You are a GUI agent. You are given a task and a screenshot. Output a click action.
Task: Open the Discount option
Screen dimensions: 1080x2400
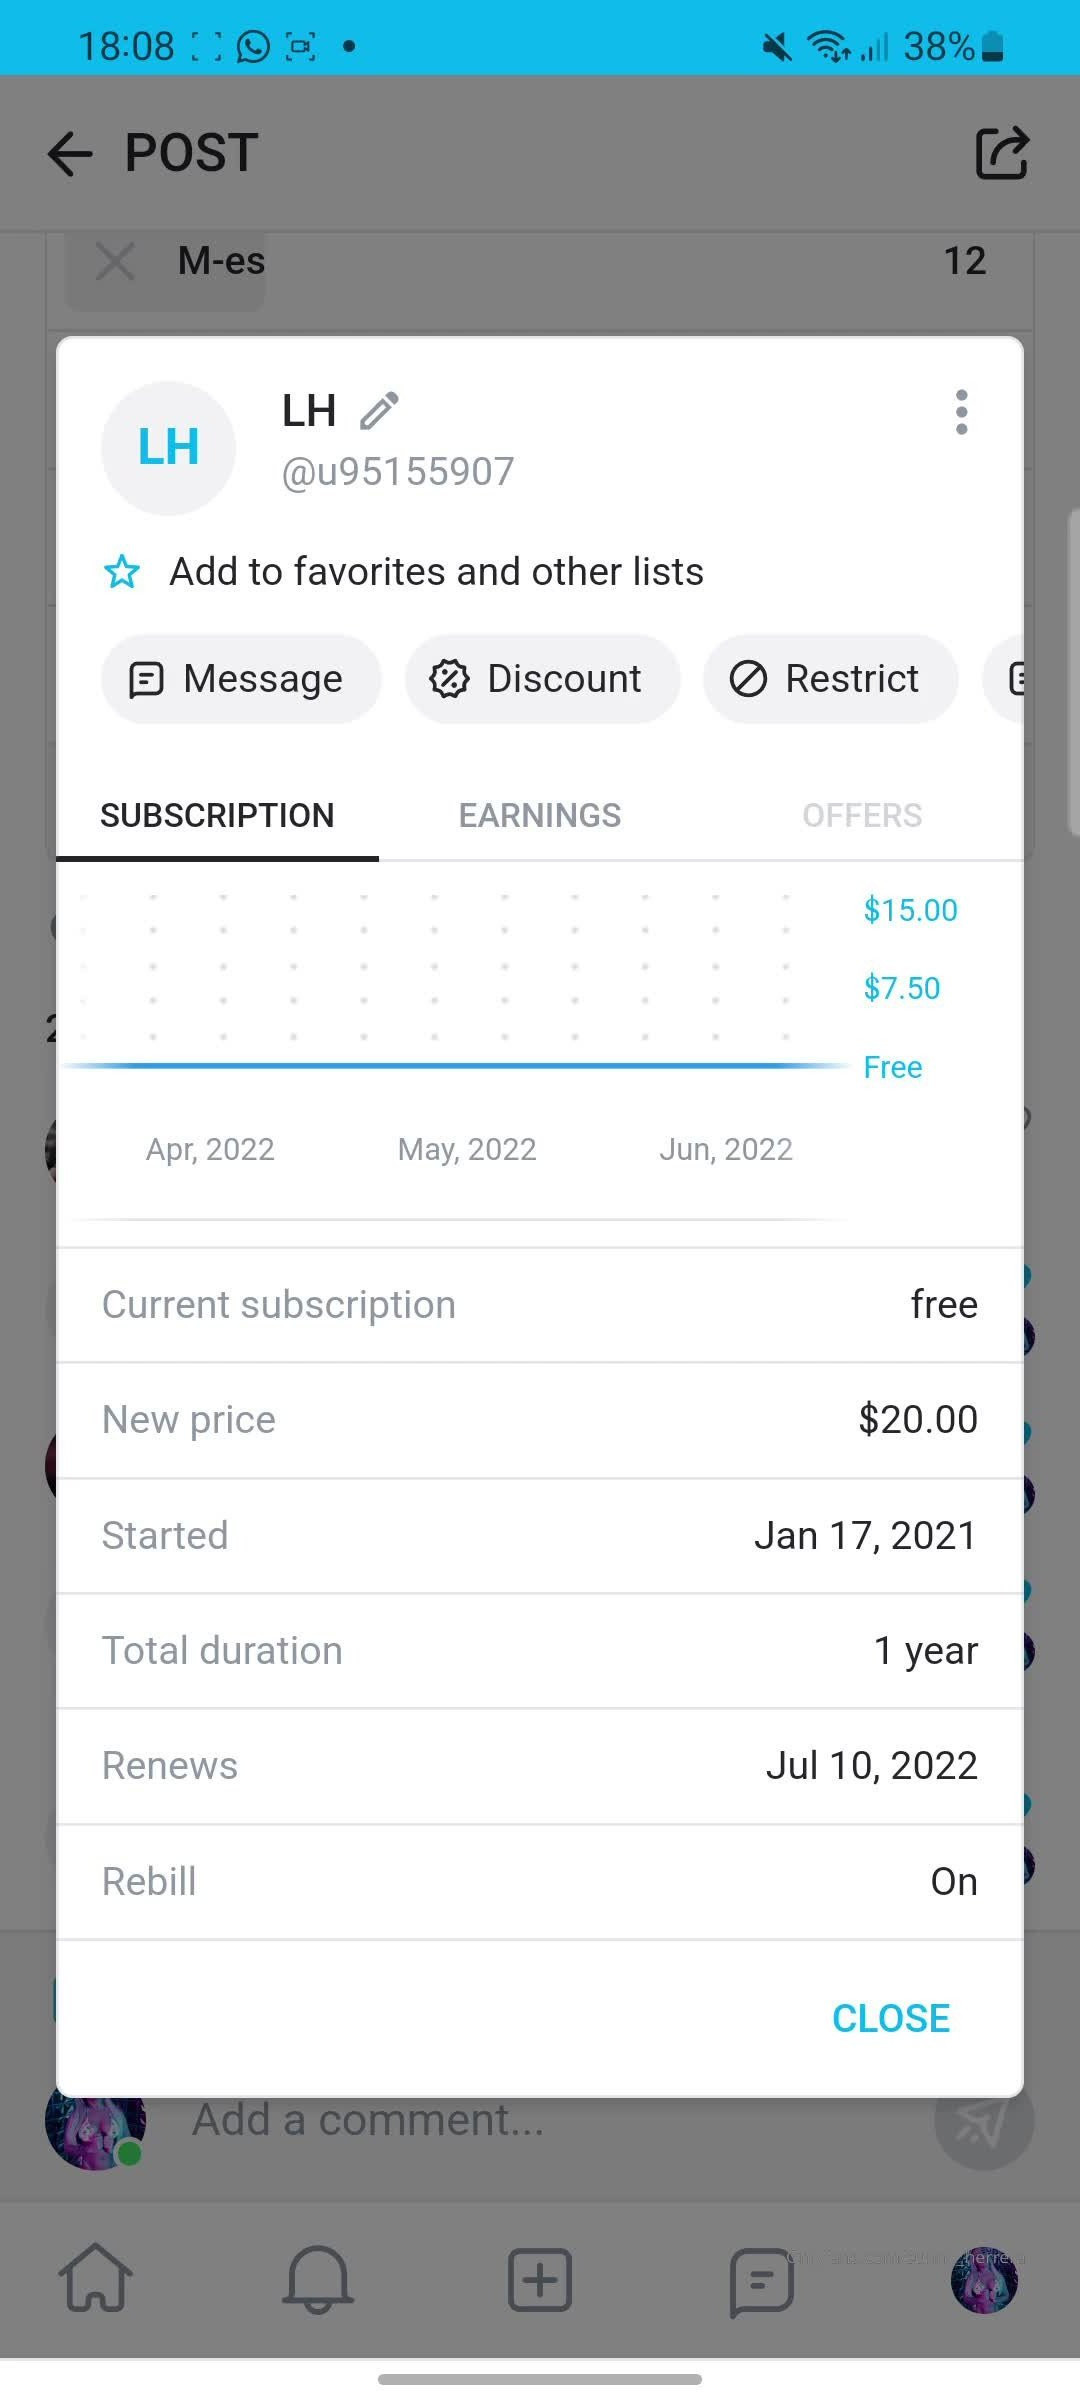point(542,679)
